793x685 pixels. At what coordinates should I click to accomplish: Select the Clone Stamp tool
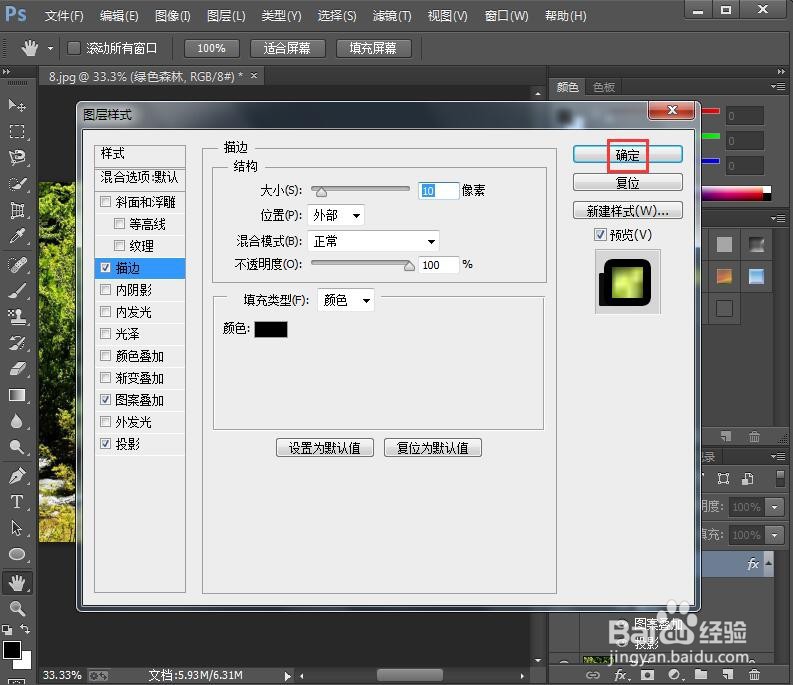pos(17,317)
